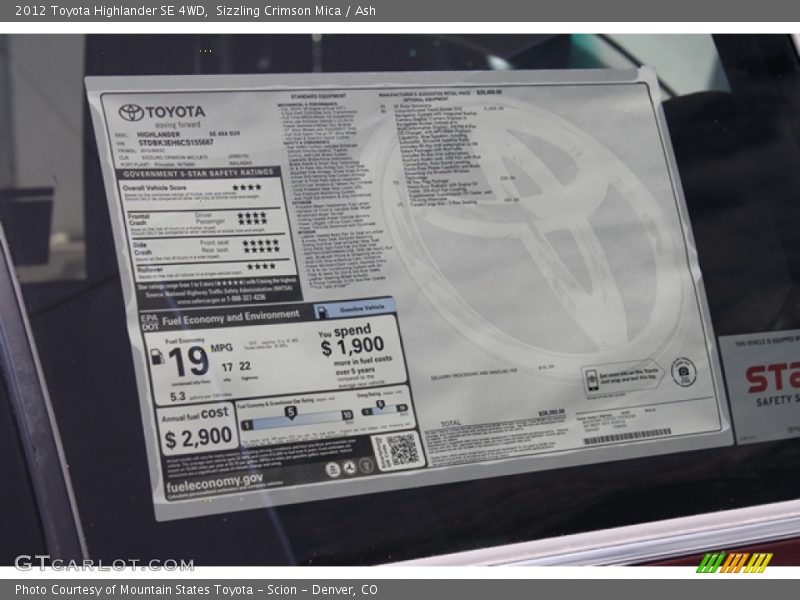Click the 'GOVERNMENT 5-STAR SAFETY RATINGS' header

(x=198, y=173)
